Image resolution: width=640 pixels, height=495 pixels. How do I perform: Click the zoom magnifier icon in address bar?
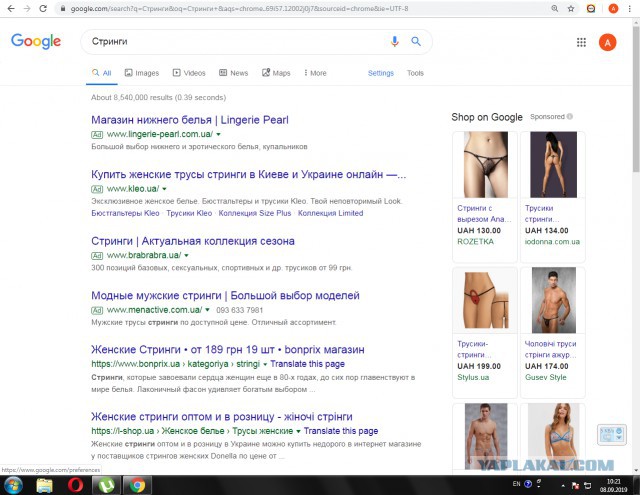(555, 9)
